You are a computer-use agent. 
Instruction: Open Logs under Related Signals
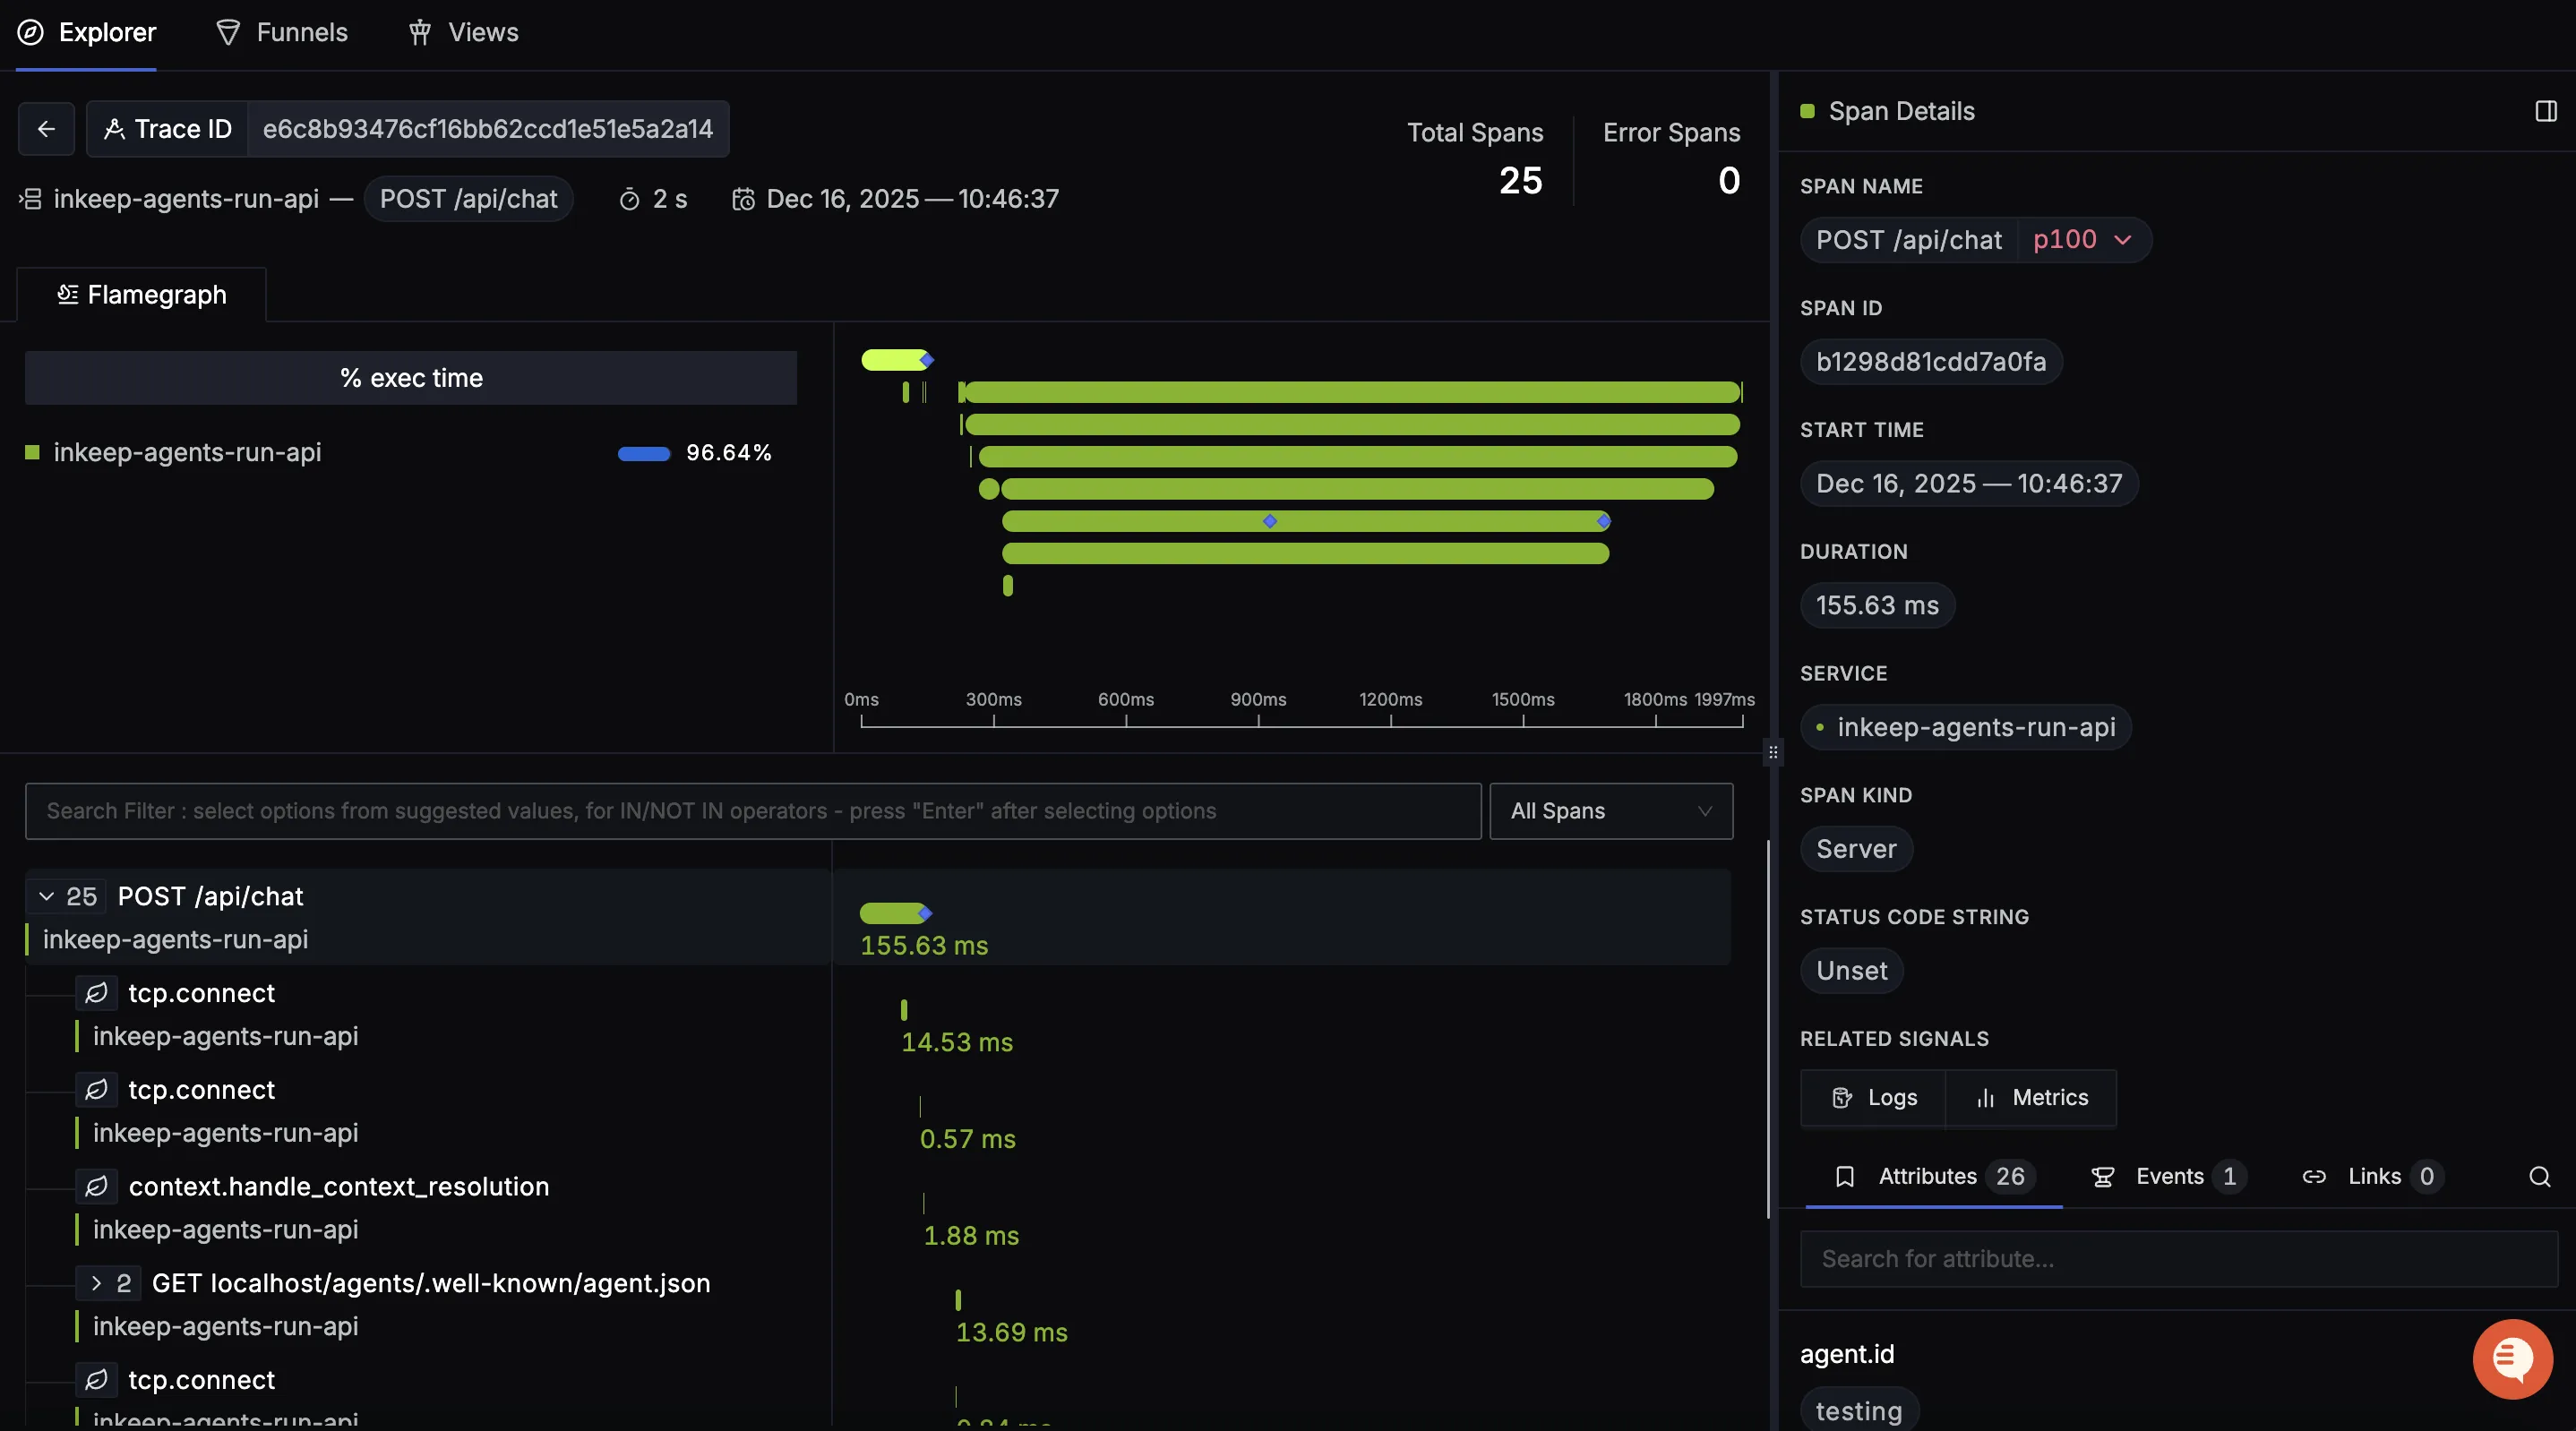(x=1872, y=1097)
